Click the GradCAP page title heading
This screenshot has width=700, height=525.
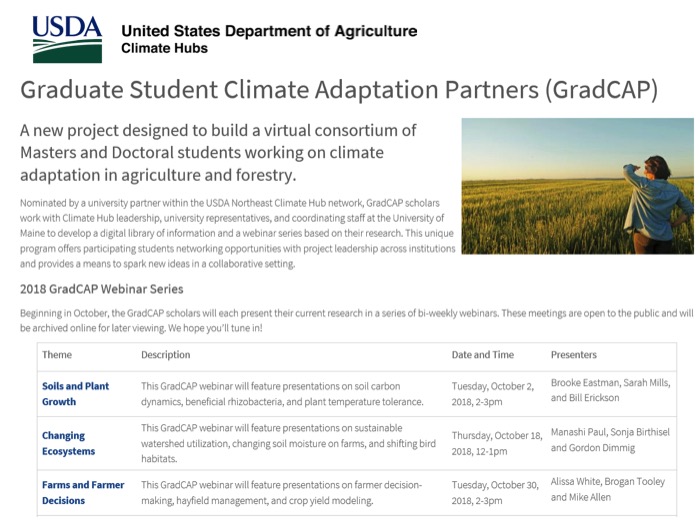point(339,90)
